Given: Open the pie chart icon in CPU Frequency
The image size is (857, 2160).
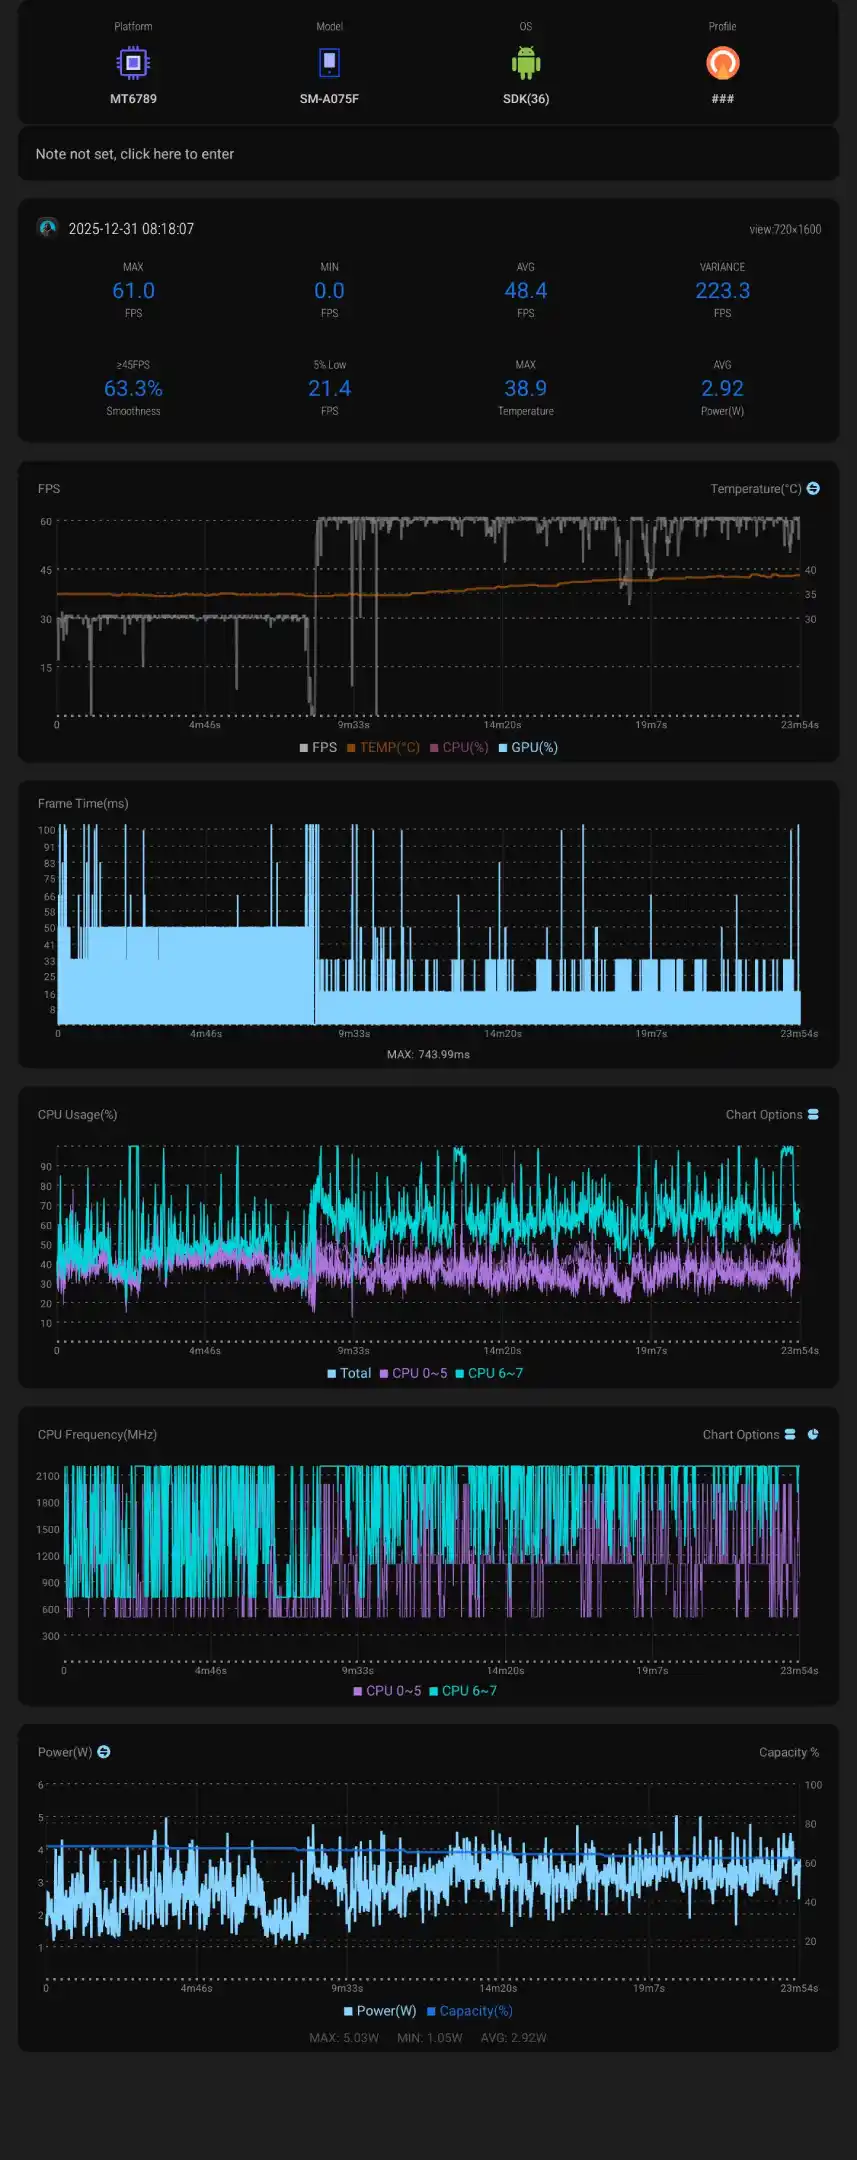Looking at the screenshot, I should coord(813,1434).
